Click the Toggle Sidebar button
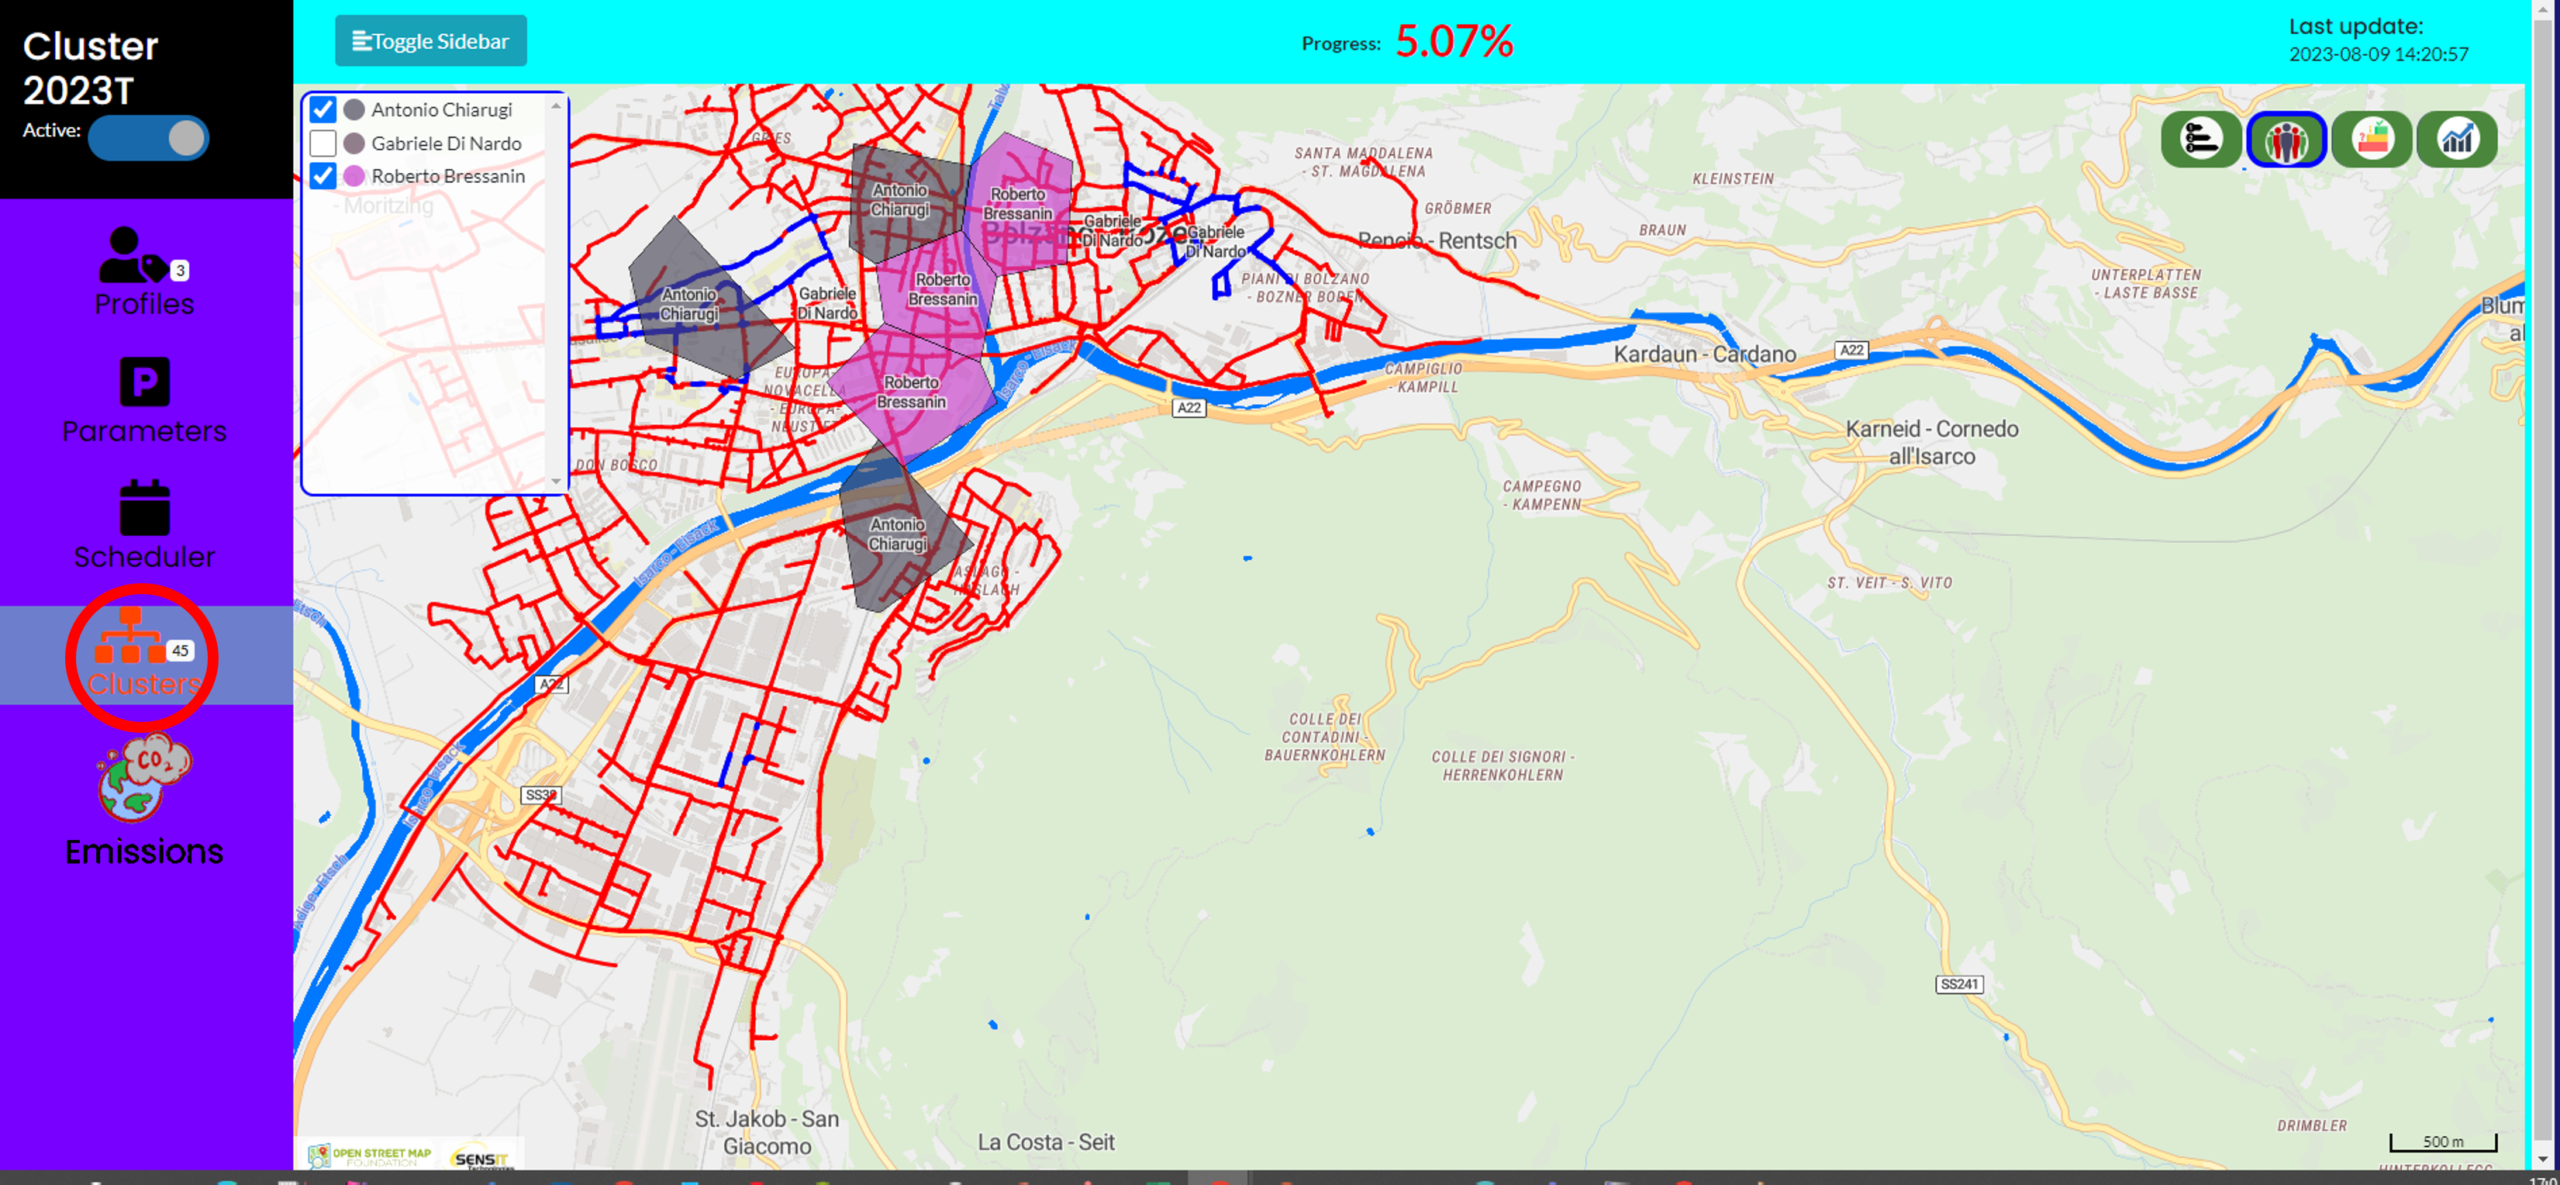The image size is (2560, 1185). click(x=431, y=41)
